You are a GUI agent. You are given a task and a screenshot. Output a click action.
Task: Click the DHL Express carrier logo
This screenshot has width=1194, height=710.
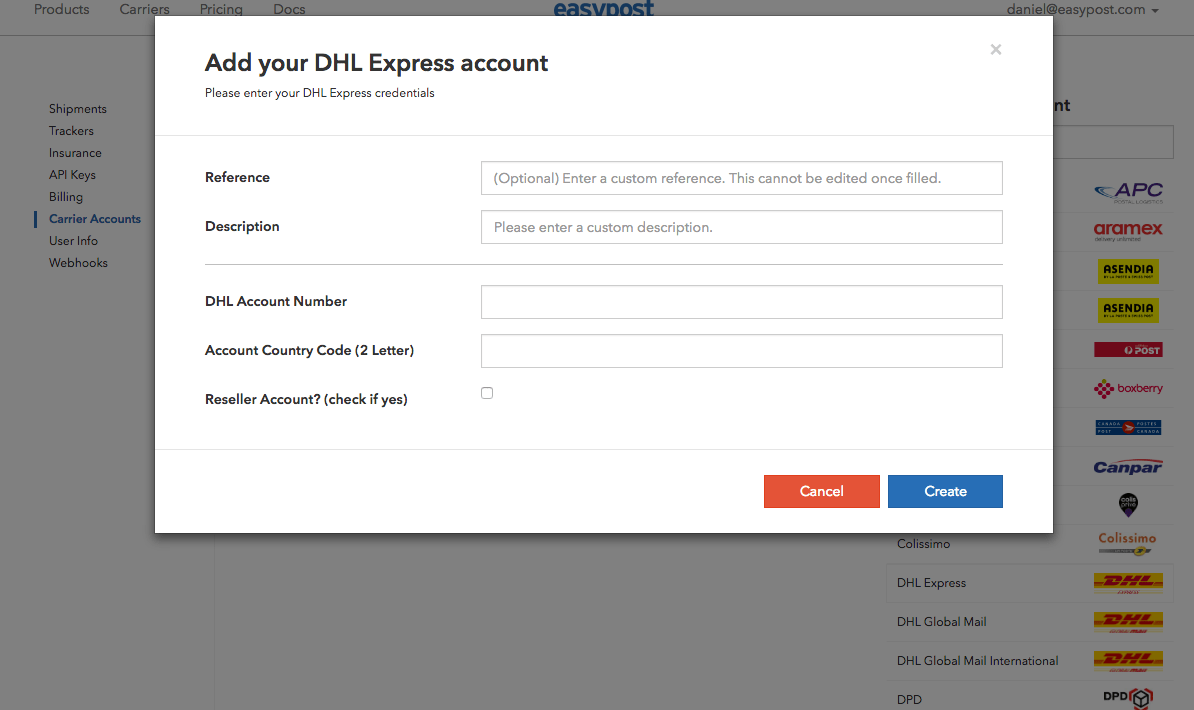1129,583
